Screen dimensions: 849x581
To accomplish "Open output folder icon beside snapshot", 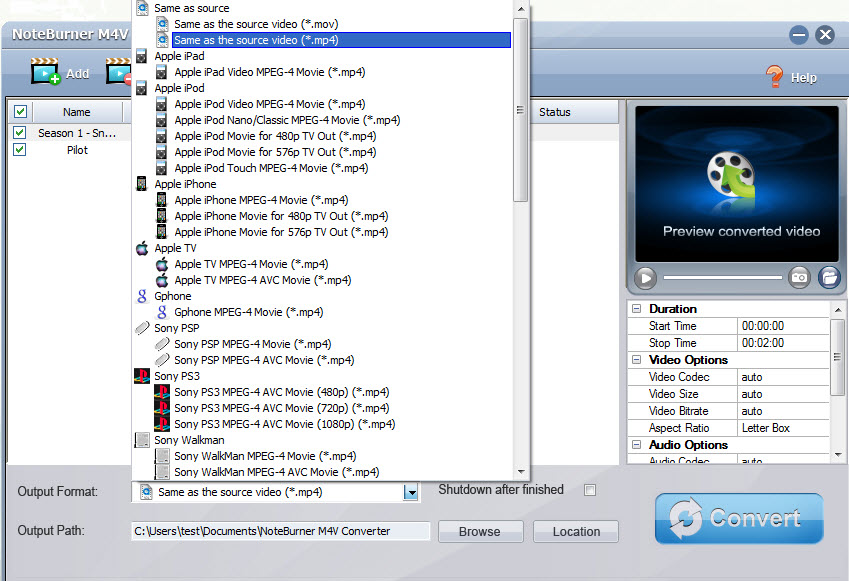I will [829, 277].
